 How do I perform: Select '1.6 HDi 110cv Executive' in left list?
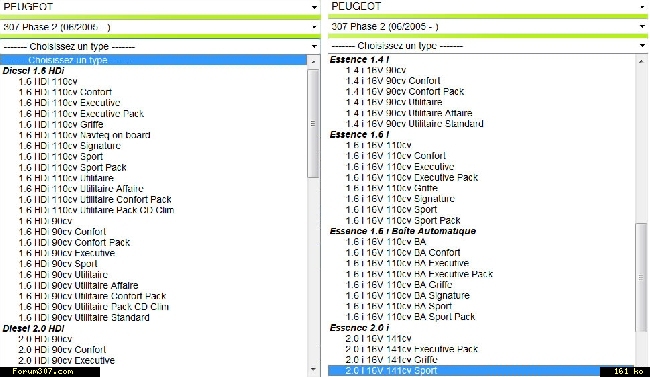[69, 103]
